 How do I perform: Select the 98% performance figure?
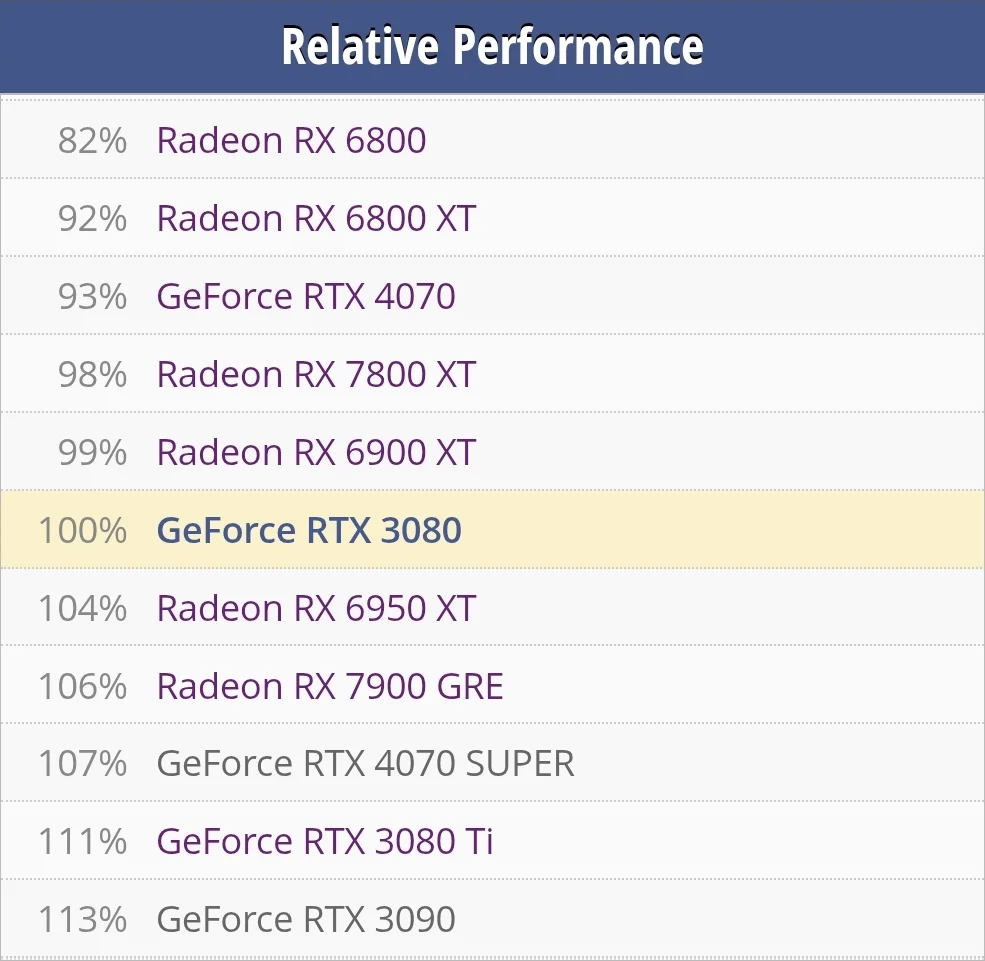(x=92, y=375)
